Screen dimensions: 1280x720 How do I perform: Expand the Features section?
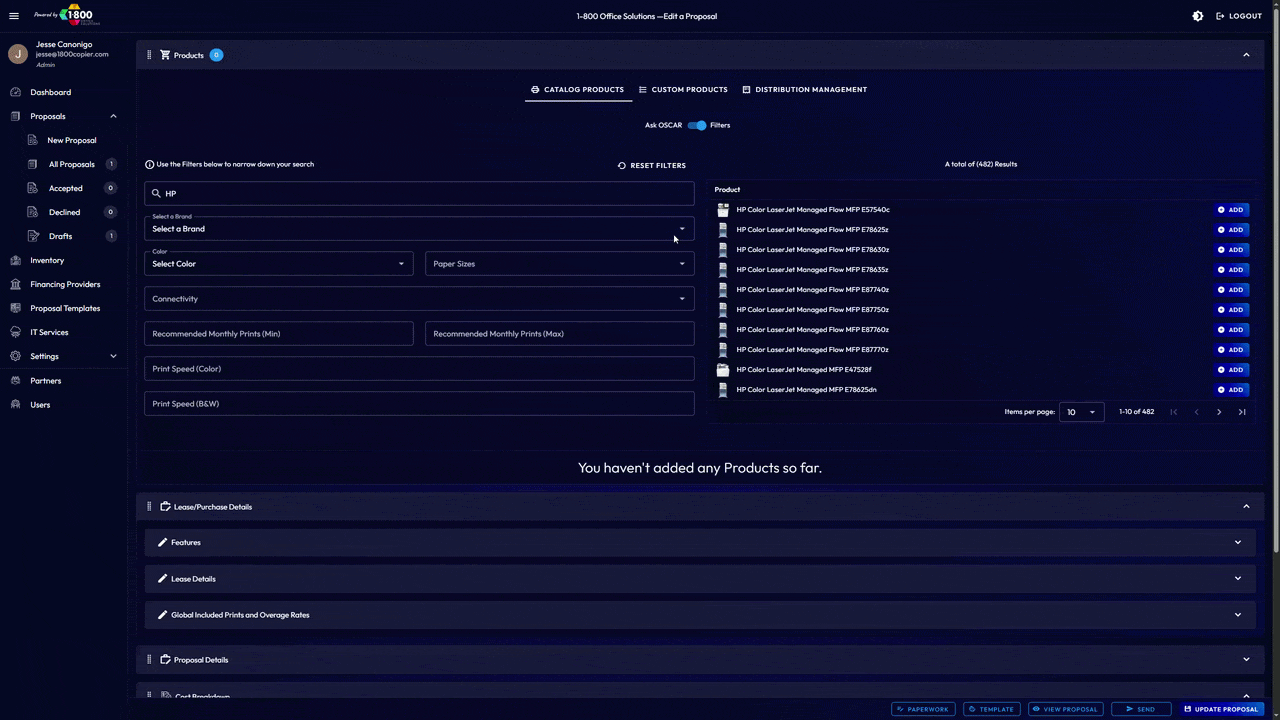[700, 542]
